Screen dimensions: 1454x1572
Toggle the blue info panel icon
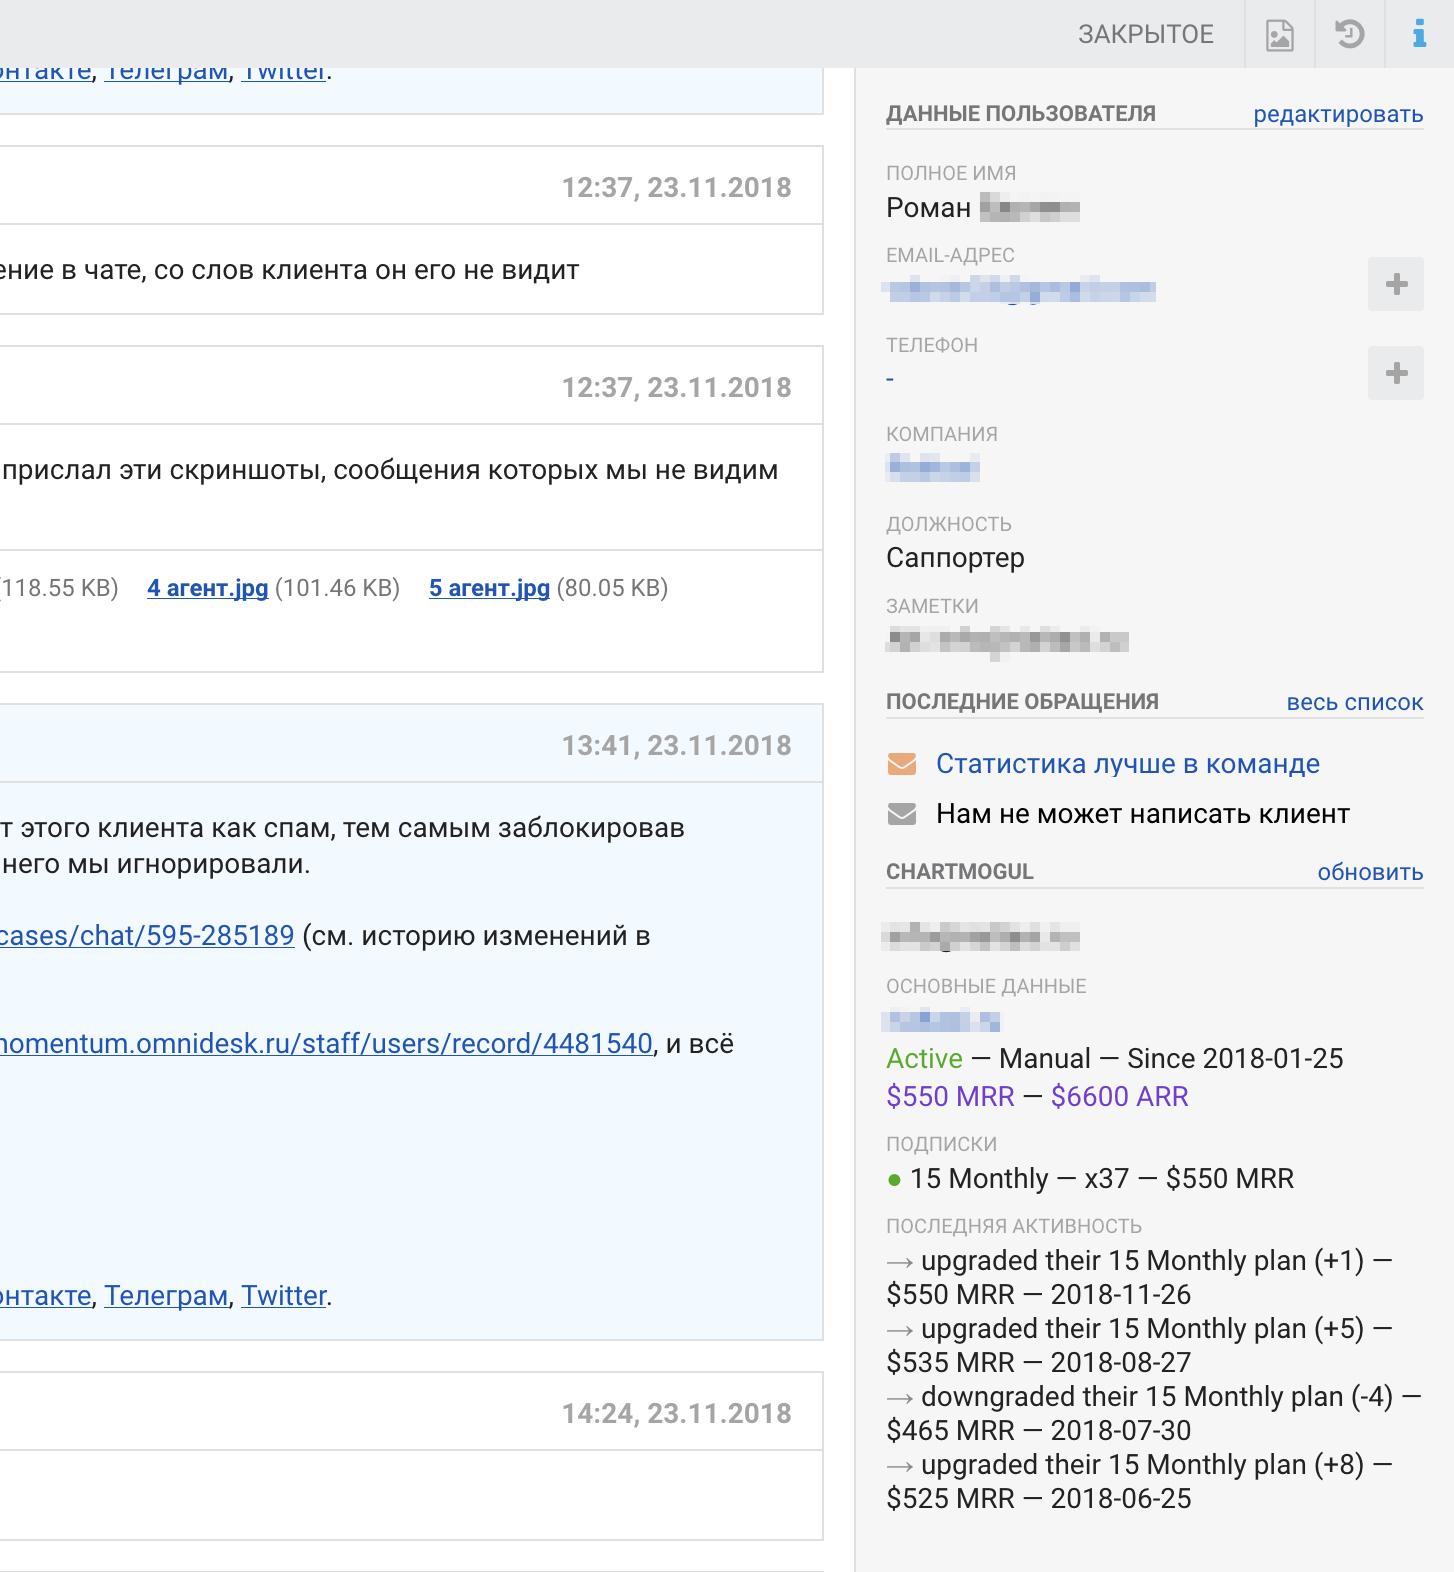[x=1419, y=35]
